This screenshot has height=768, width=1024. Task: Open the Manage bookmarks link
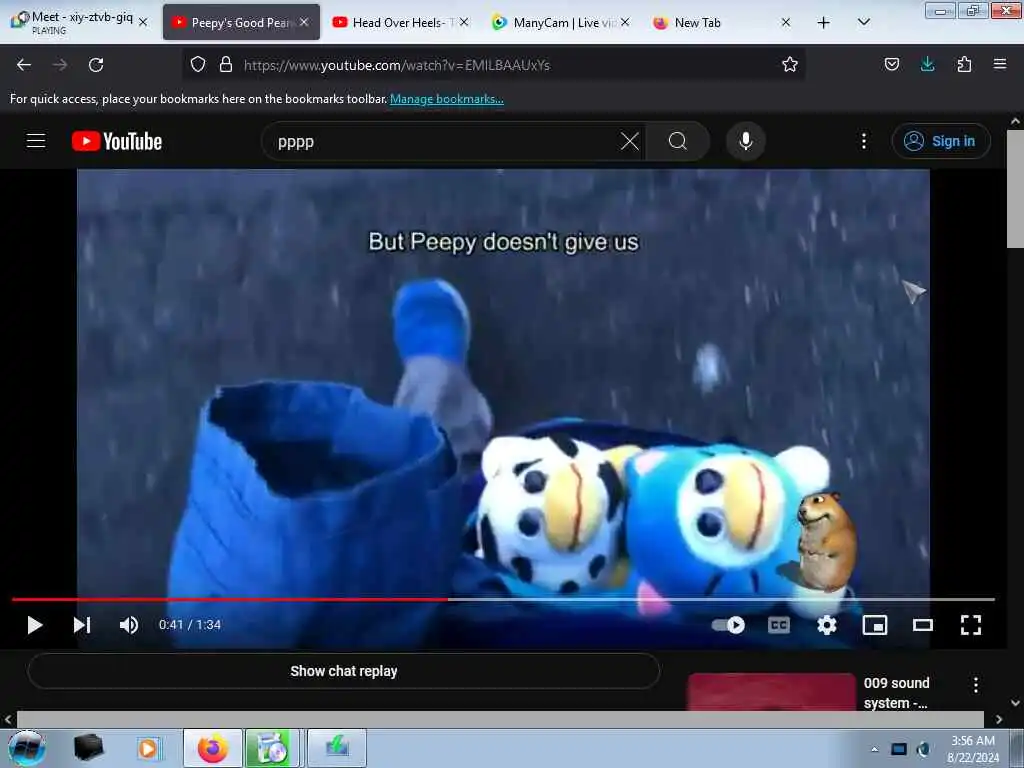tap(447, 99)
